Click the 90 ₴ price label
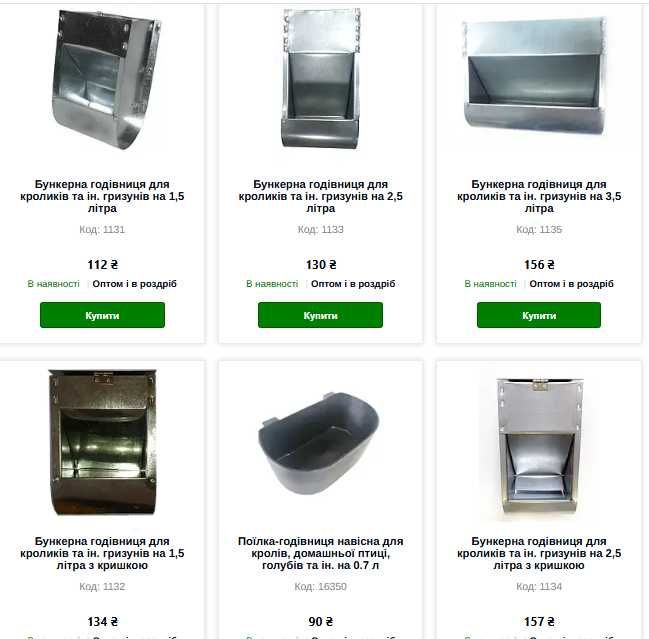Image resolution: width=649 pixels, height=639 pixels. click(320, 622)
